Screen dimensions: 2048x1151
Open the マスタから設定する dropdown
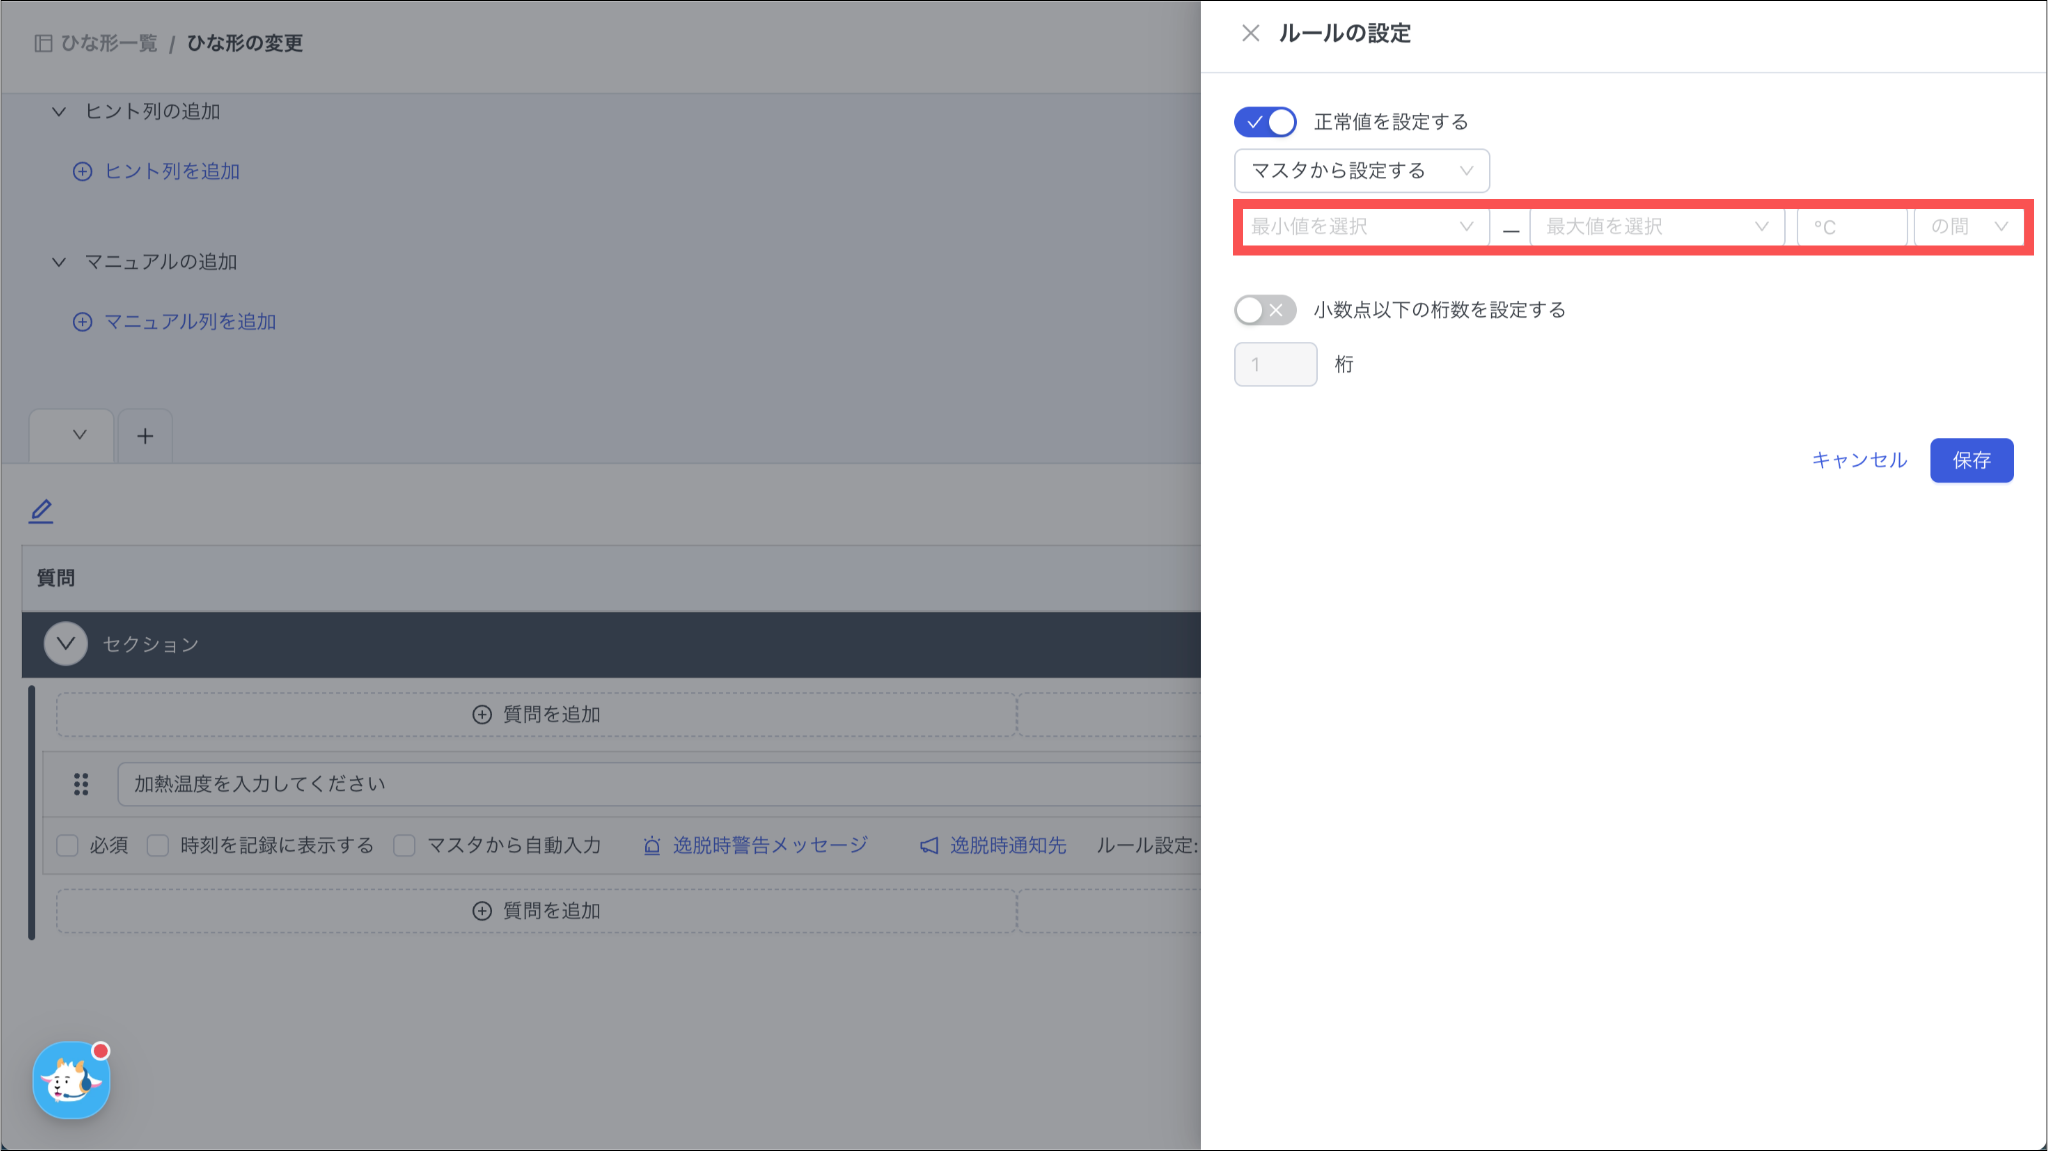tap(1361, 171)
